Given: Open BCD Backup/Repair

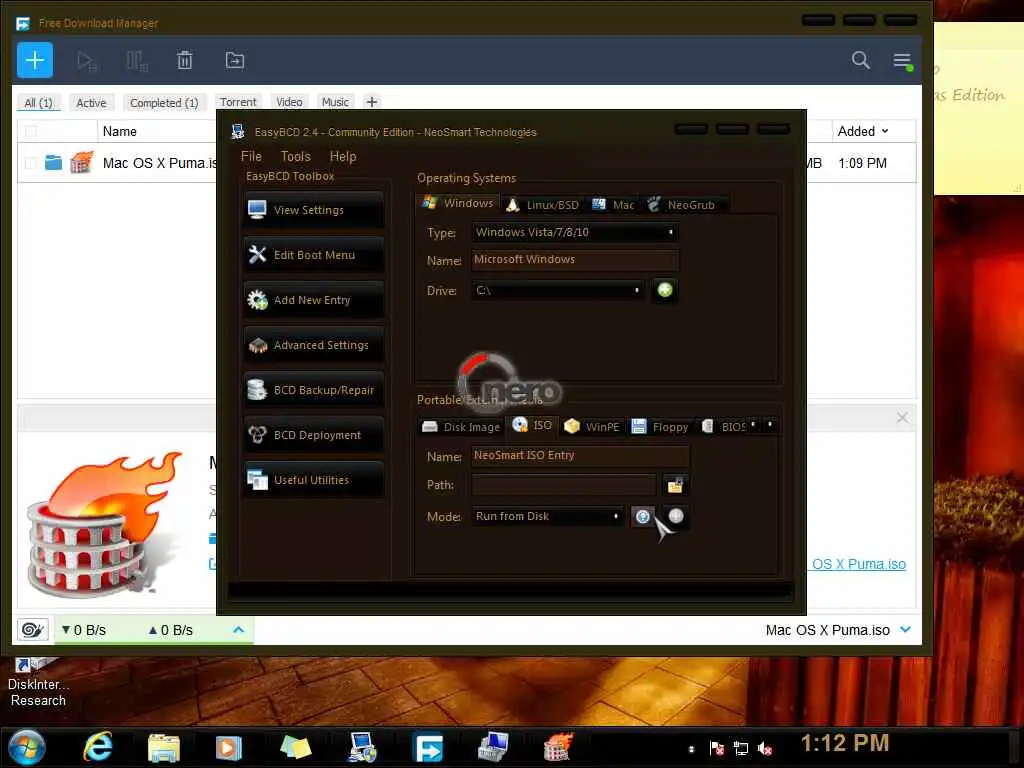Looking at the screenshot, I should (314, 390).
